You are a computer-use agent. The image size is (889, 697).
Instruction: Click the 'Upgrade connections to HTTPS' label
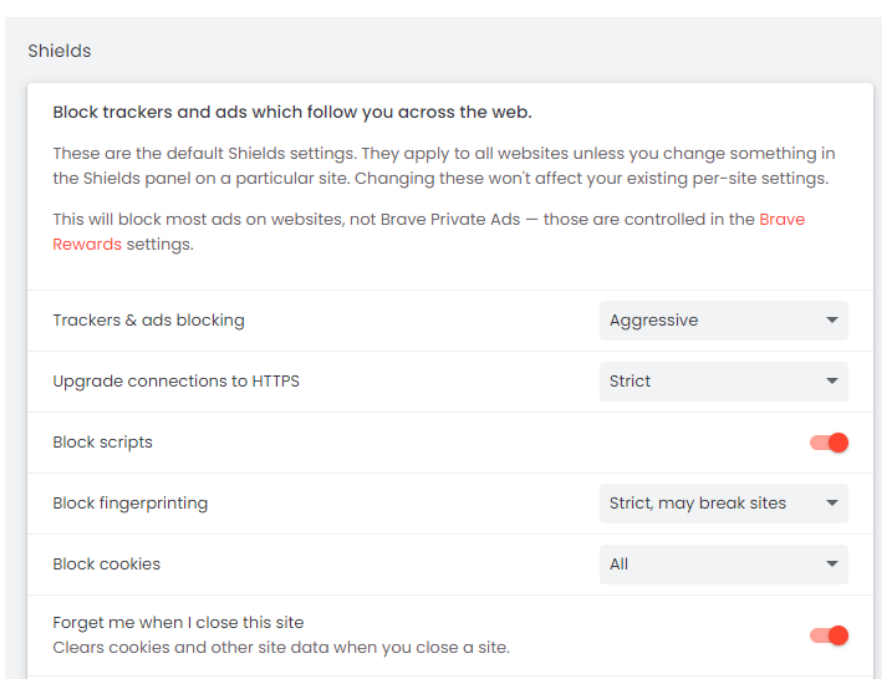point(176,382)
